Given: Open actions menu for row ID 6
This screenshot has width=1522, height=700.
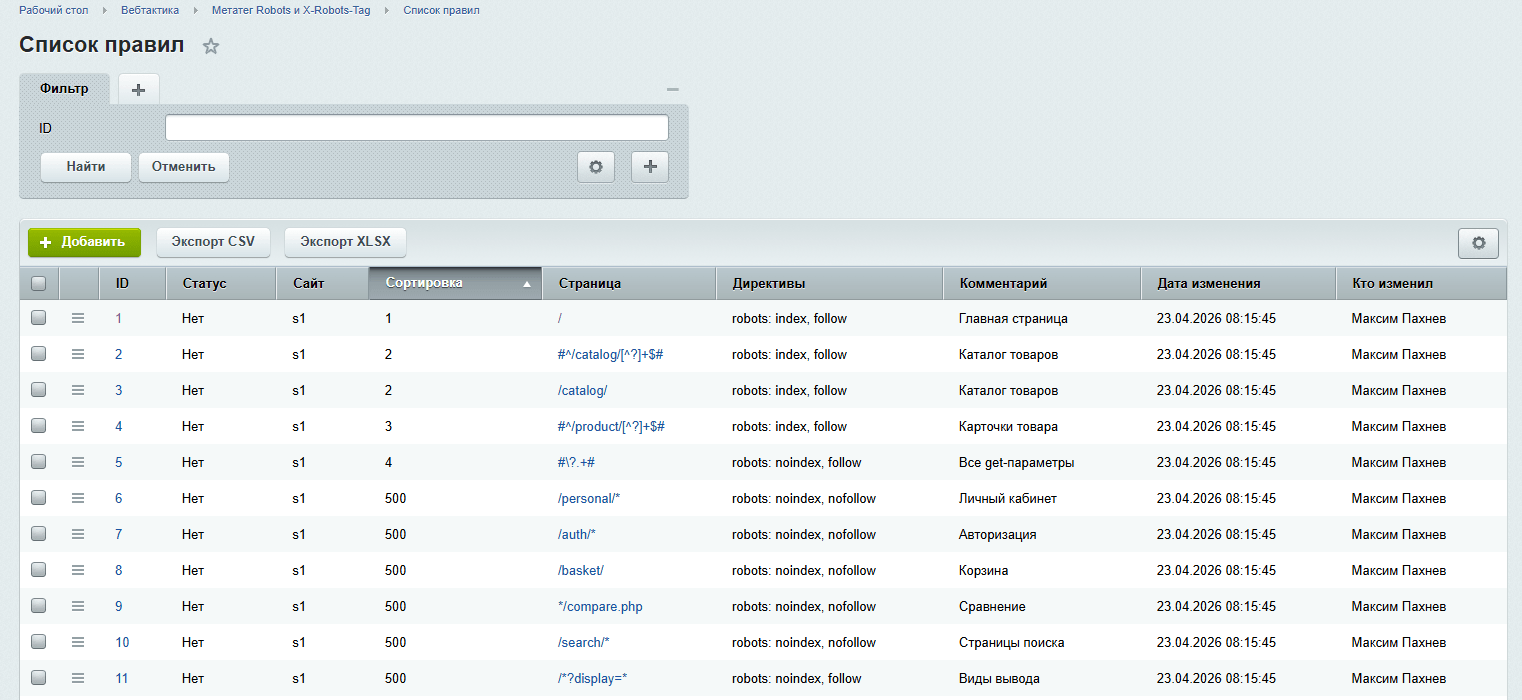Looking at the screenshot, I should [x=78, y=498].
